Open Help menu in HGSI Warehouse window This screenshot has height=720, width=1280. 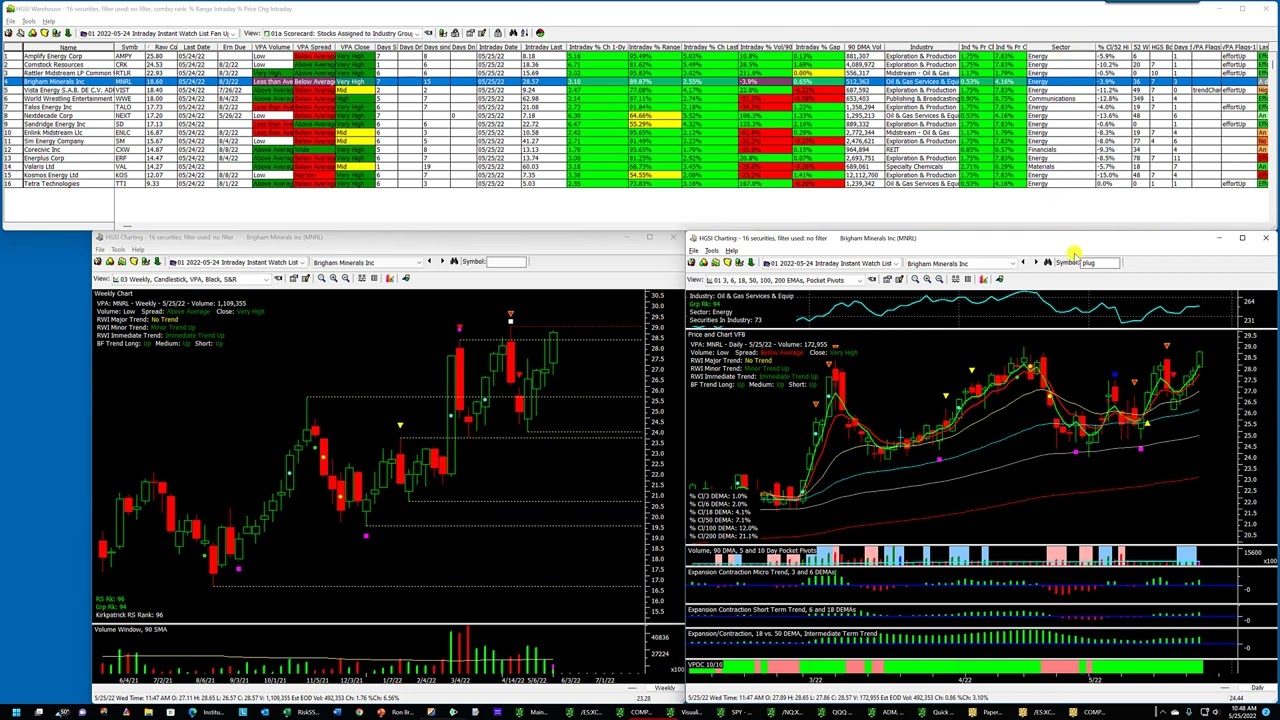coord(48,21)
